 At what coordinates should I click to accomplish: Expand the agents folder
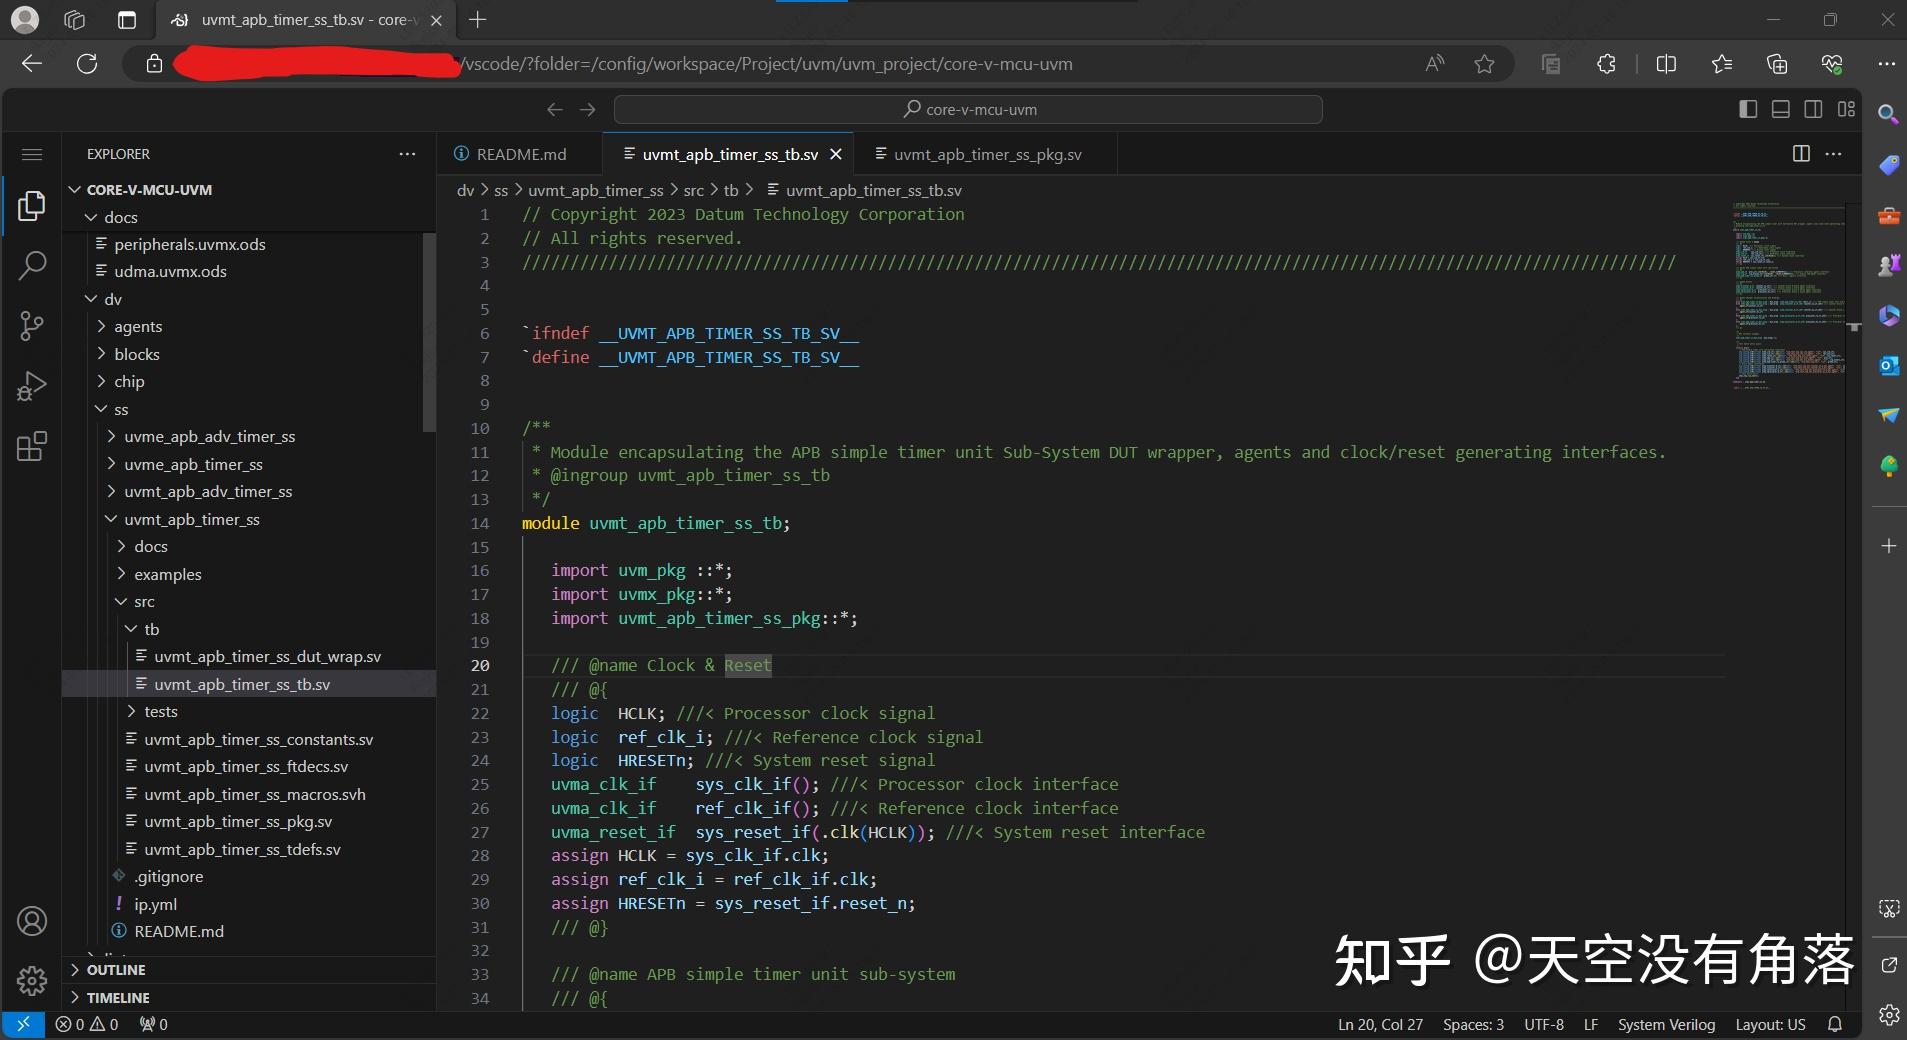click(x=138, y=327)
